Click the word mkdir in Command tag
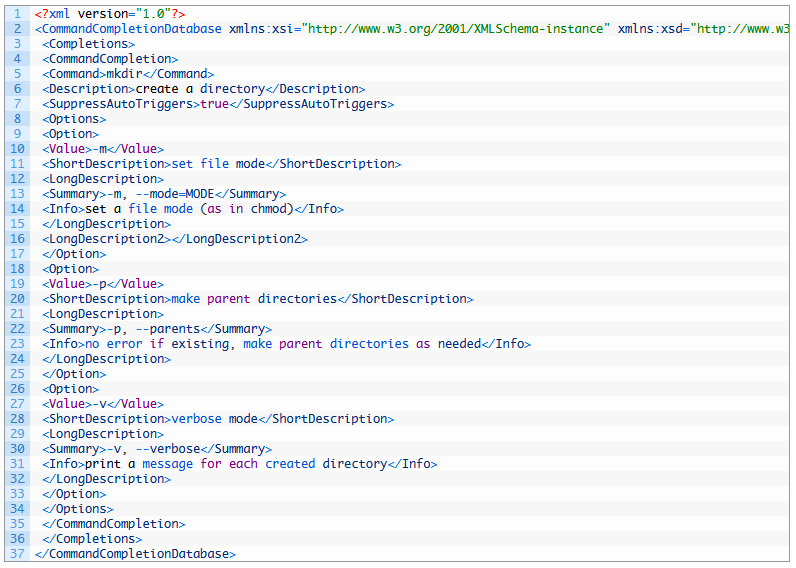 tap(124, 74)
